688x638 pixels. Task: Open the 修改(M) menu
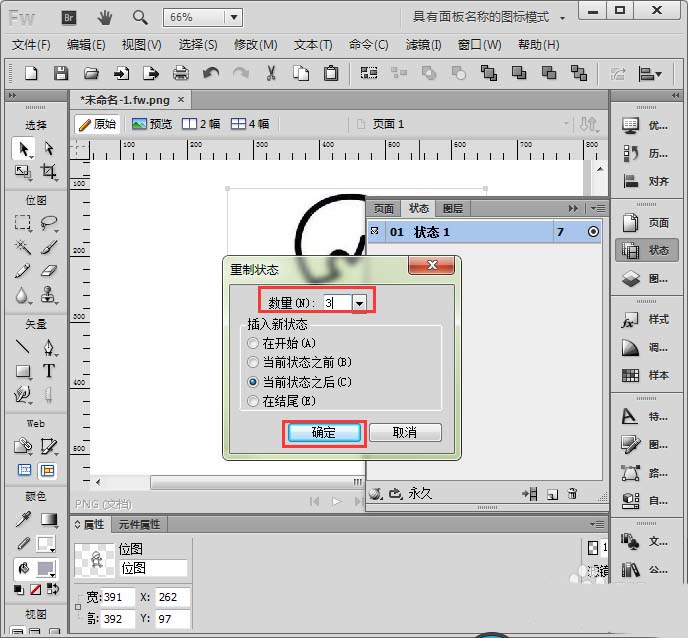pyautogui.click(x=255, y=45)
